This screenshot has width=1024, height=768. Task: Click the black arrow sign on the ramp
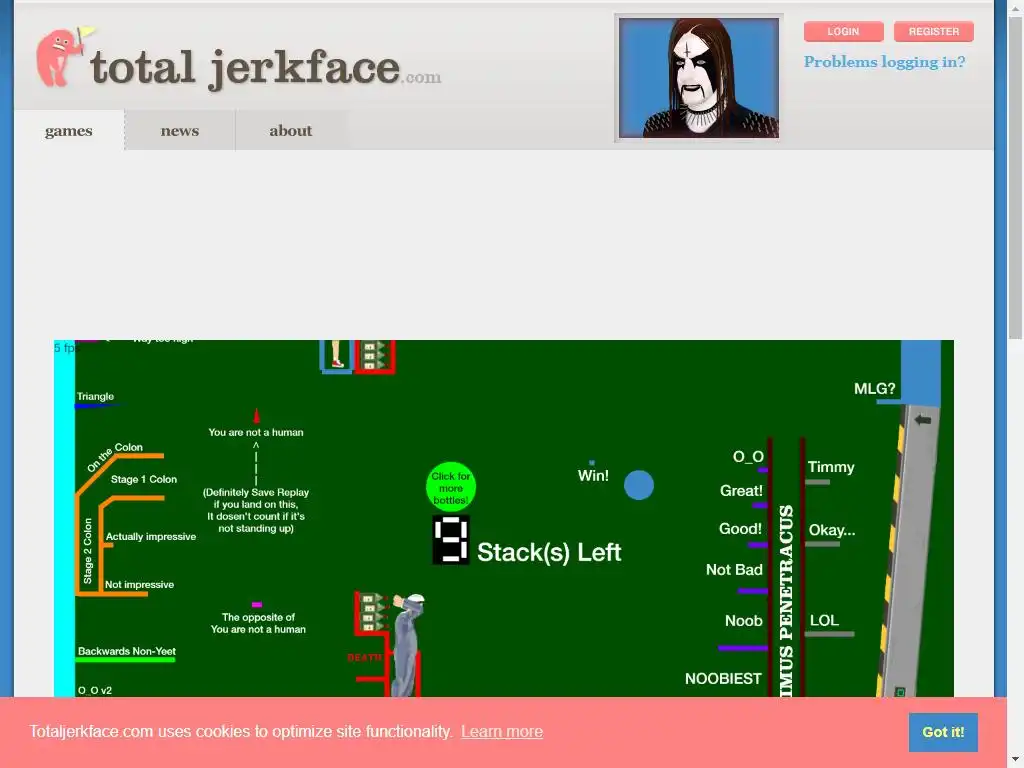[923, 420]
